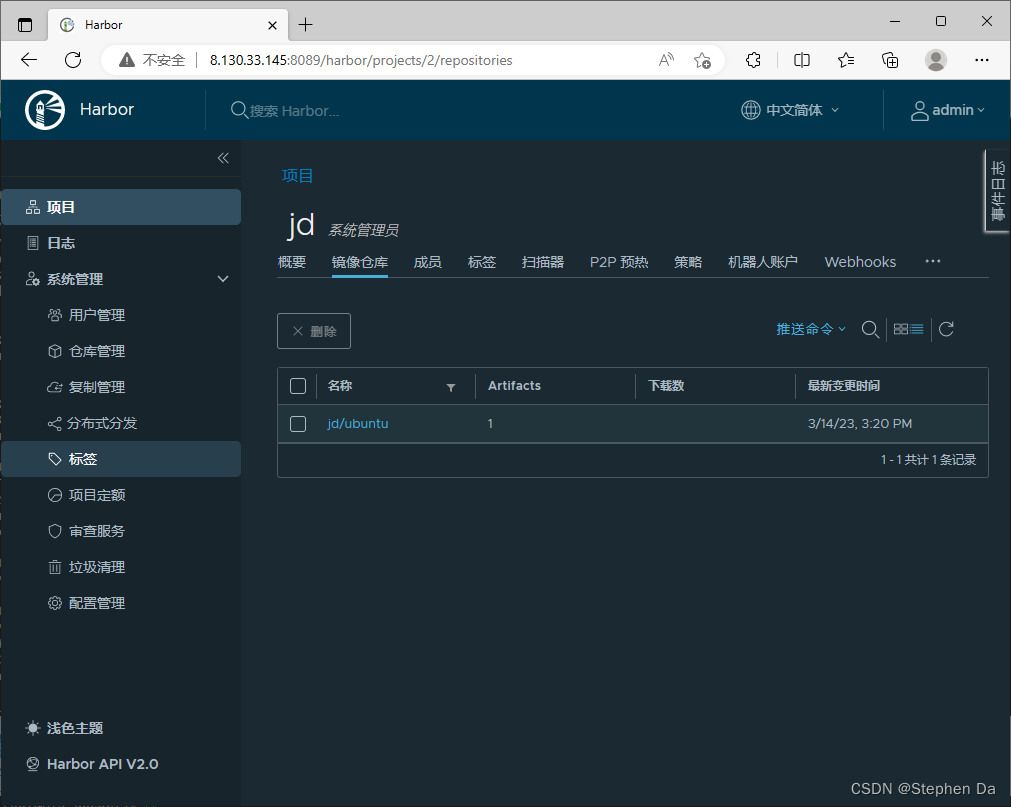Collapse the sidebar with the double-chevron
Viewport: 1011px width, 807px height.
(222, 158)
